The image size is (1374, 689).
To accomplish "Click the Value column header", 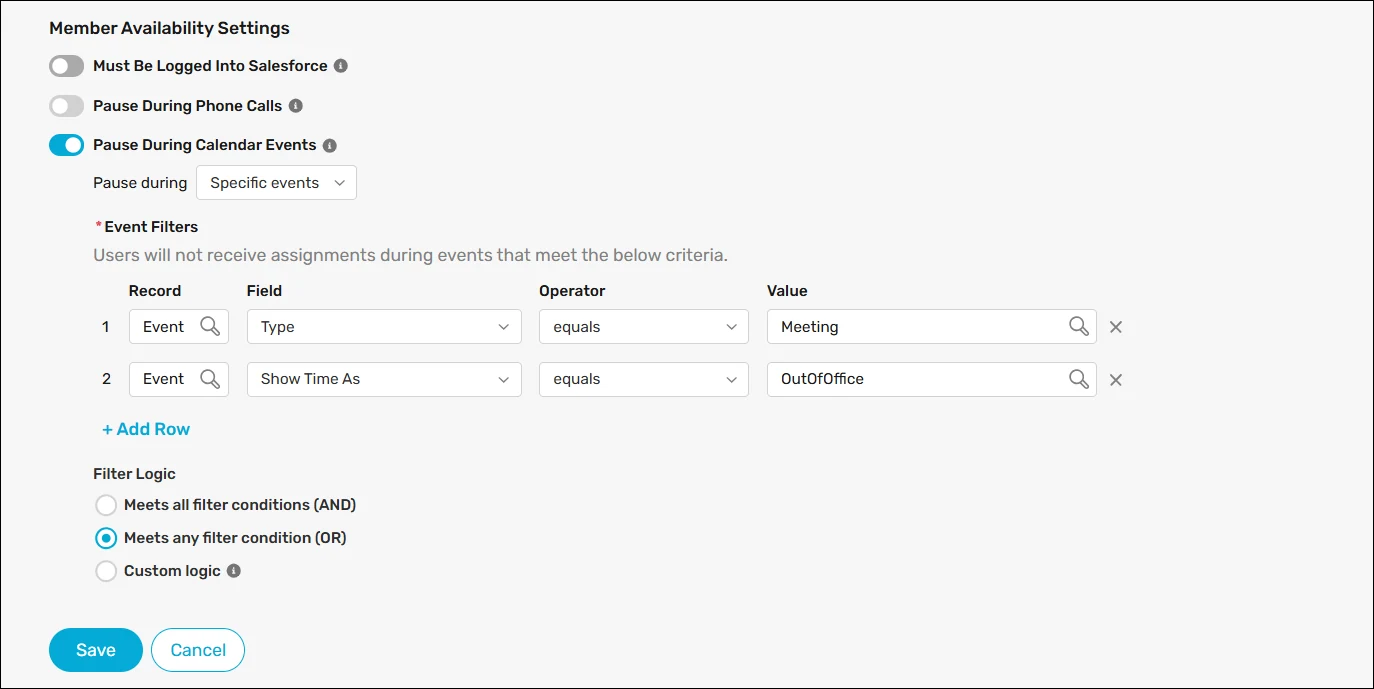I will pyautogui.click(x=787, y=291).
